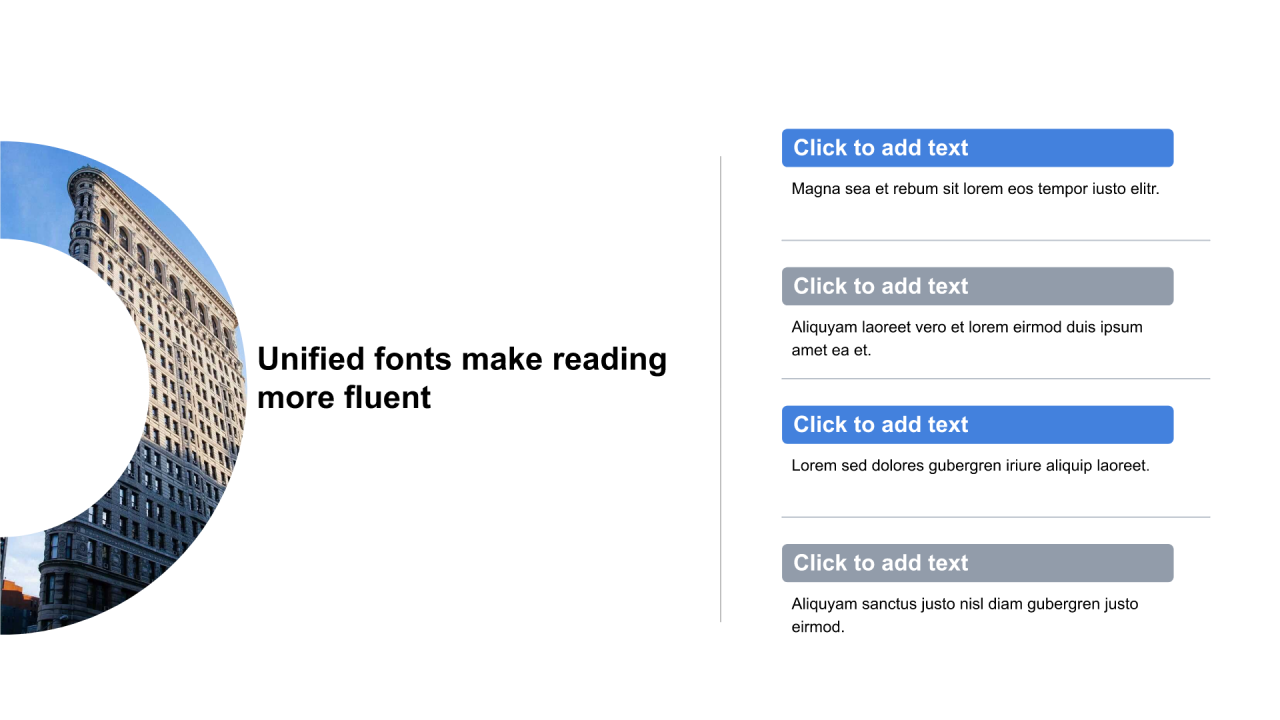
Task: Select the first blue 'Click to add text' header
Action: click(977, 148)
